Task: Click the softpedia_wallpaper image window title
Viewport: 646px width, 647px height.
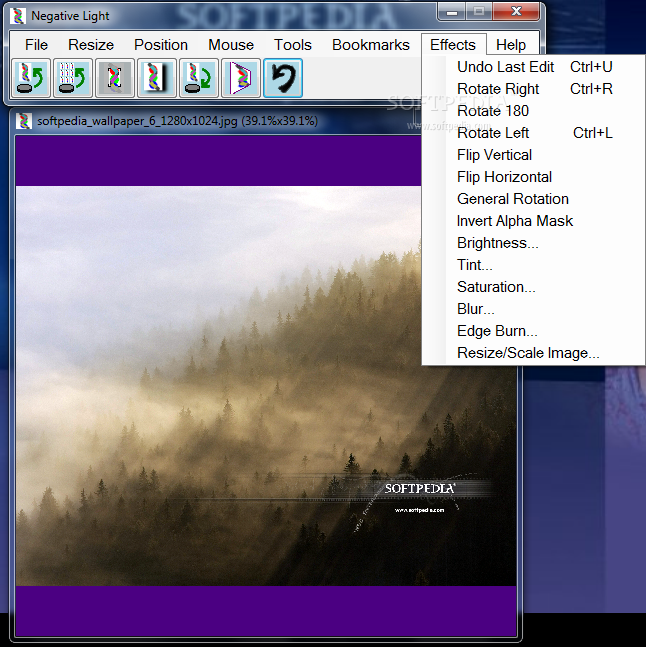Action: 177,121
